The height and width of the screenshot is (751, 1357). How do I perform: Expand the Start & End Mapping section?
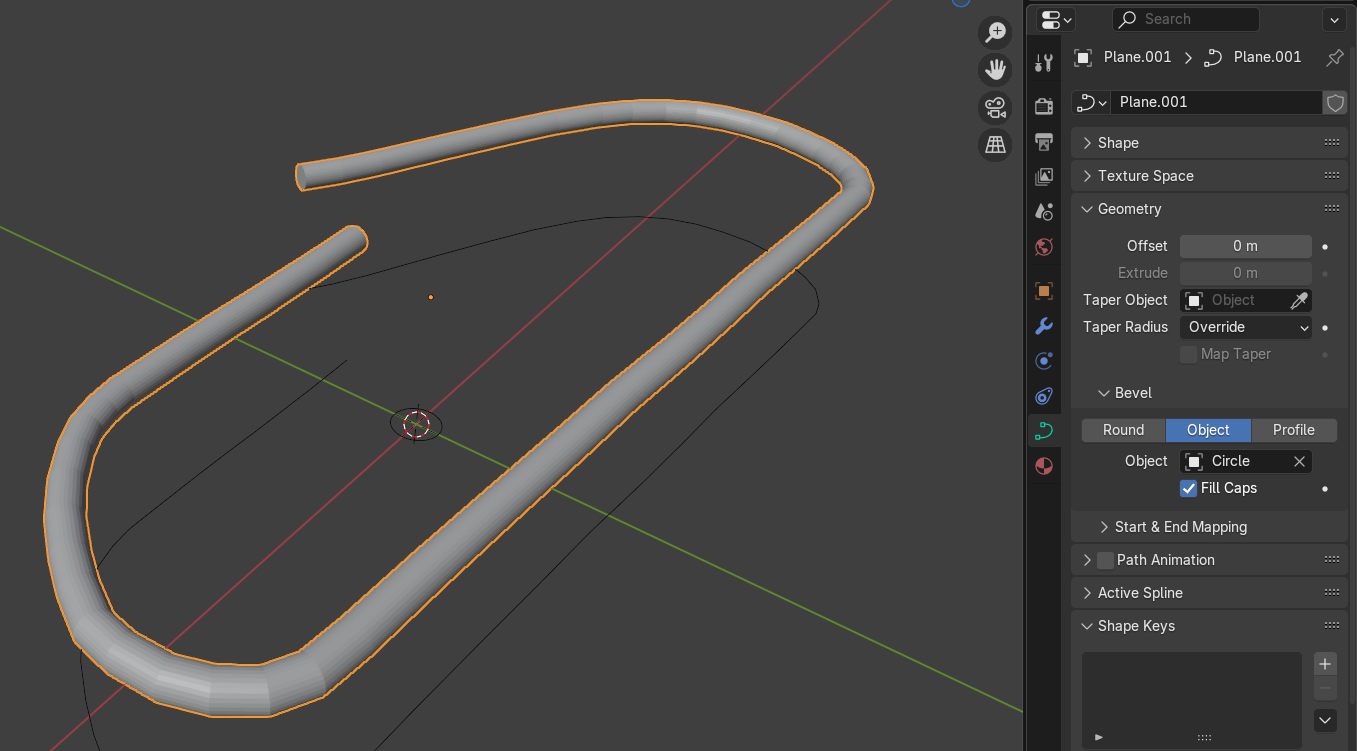coord(1180,527)
